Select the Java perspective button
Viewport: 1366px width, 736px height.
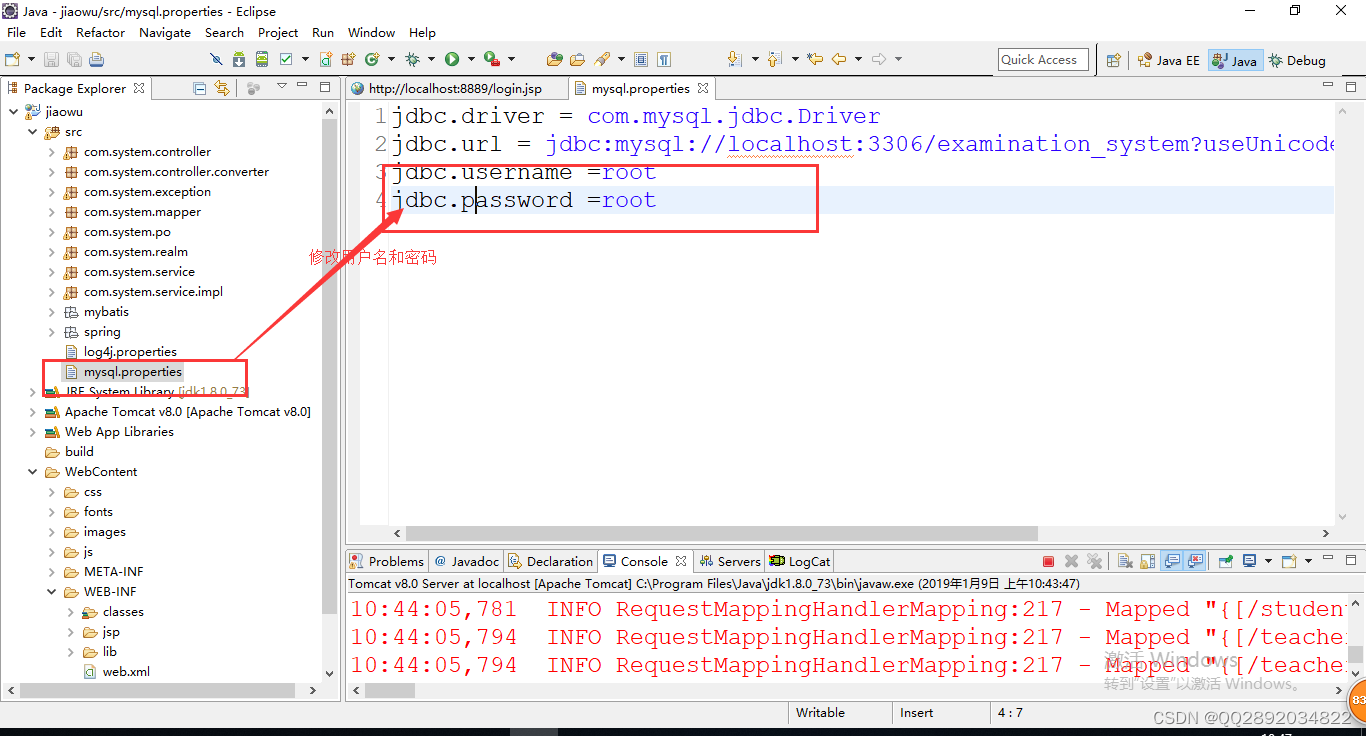pyautogui.click(x=1235, y=61)
